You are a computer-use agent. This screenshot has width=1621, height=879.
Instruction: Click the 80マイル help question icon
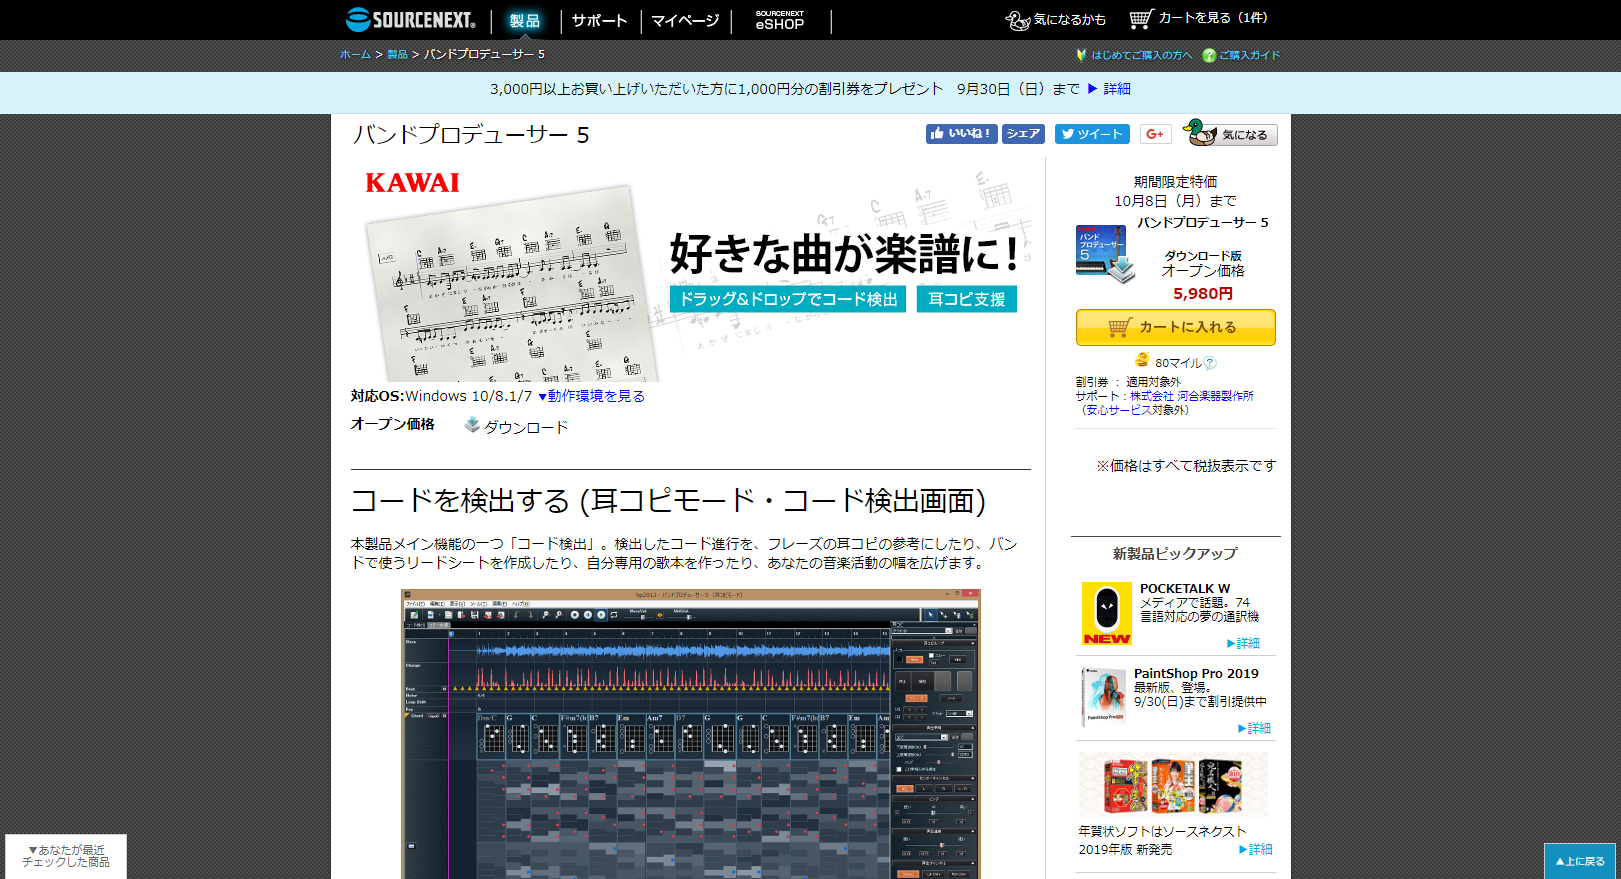[1210, 363]
